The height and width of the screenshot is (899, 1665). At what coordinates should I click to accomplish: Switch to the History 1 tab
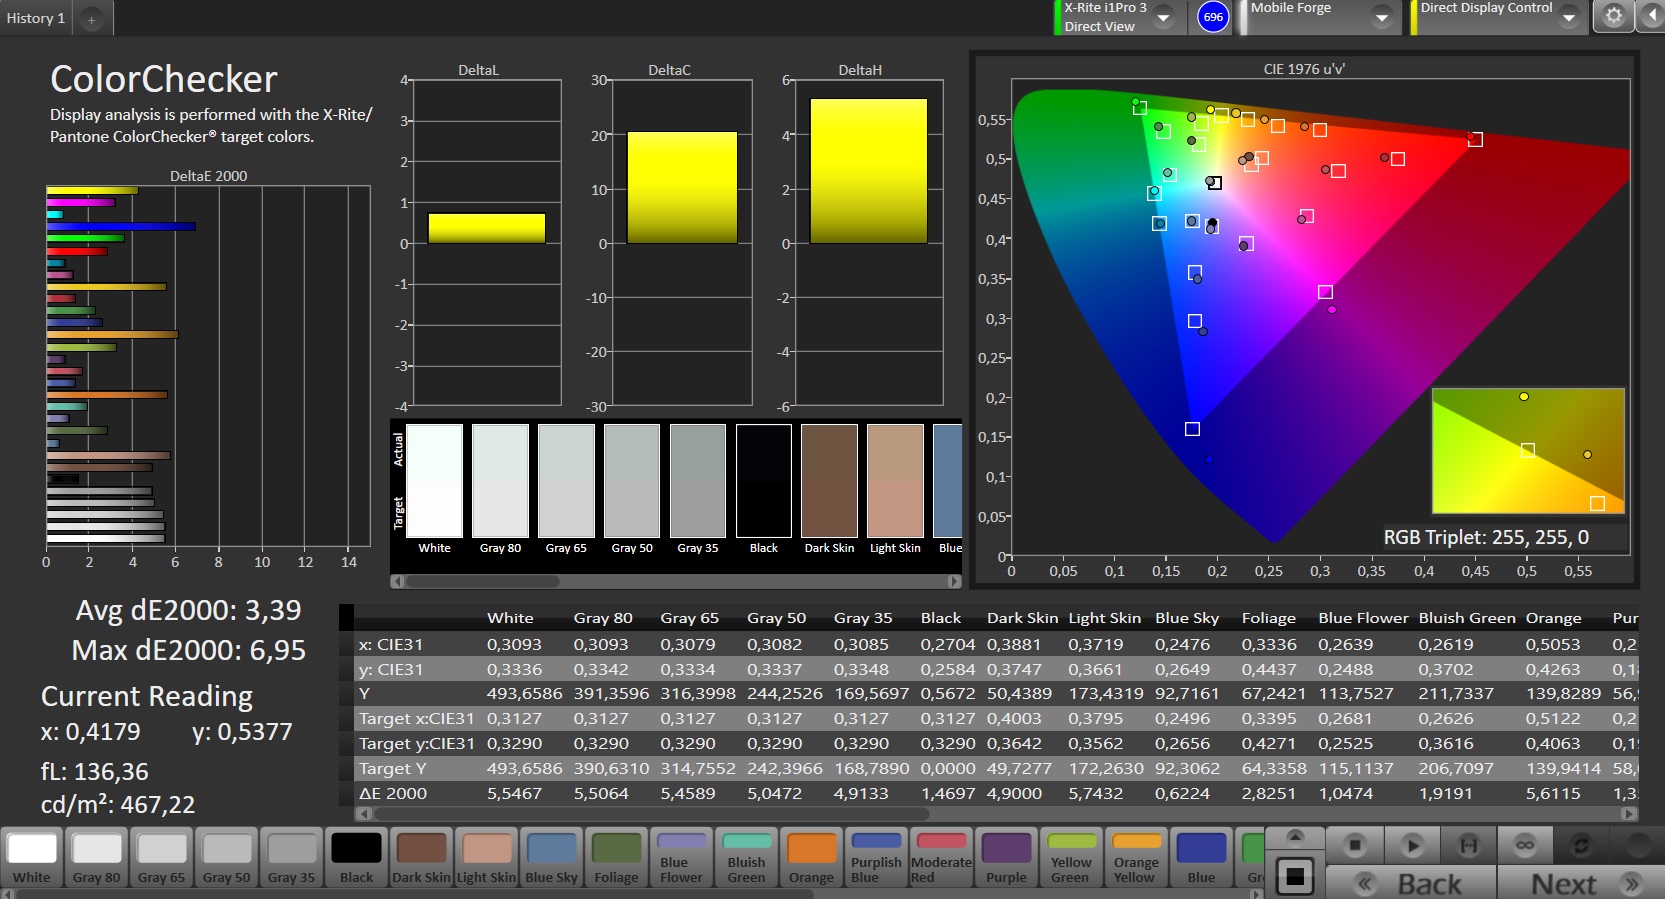tap(36, 18)
